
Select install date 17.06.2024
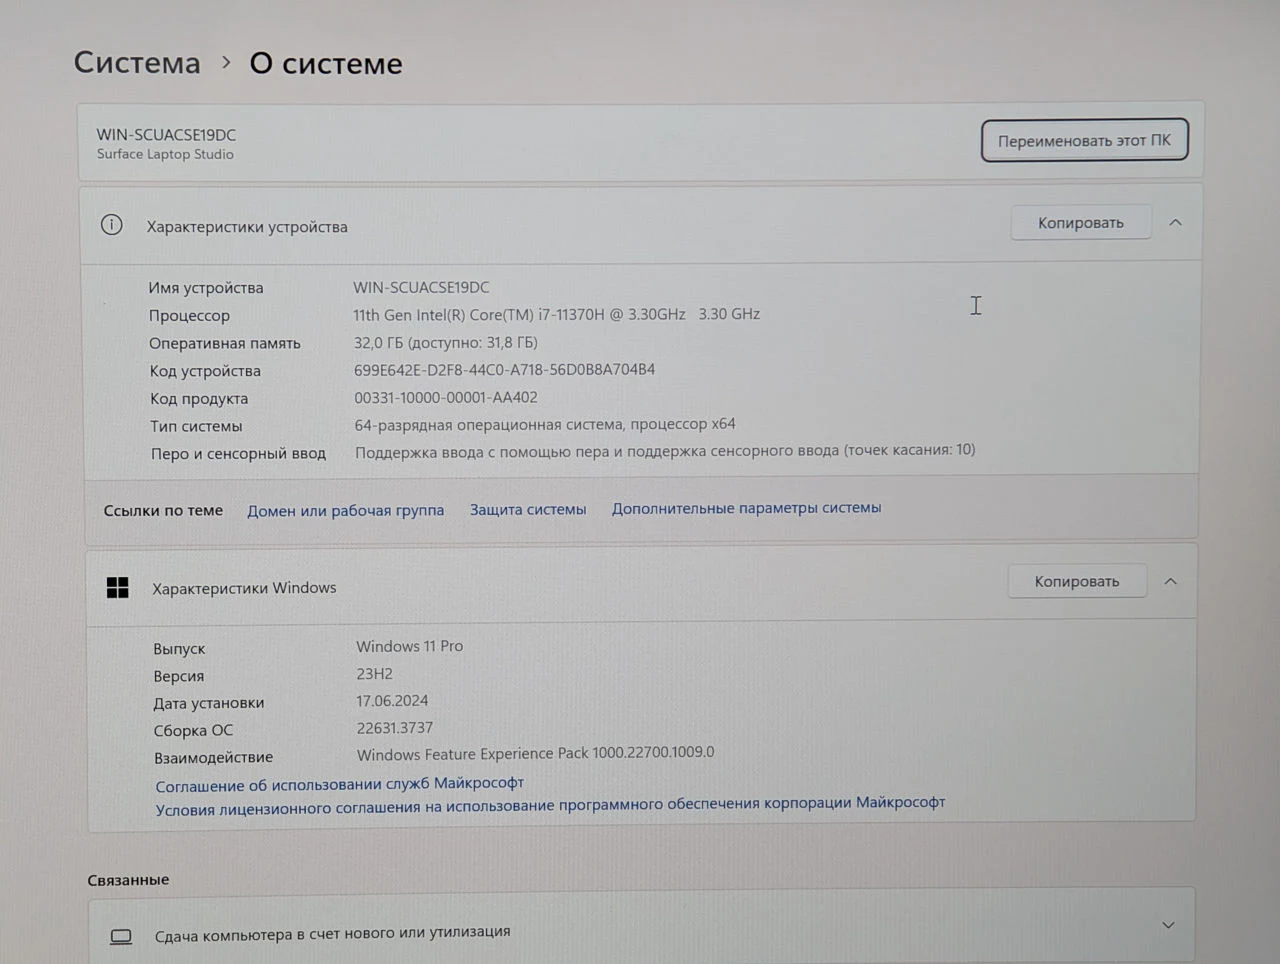click(x=392, y=701)
